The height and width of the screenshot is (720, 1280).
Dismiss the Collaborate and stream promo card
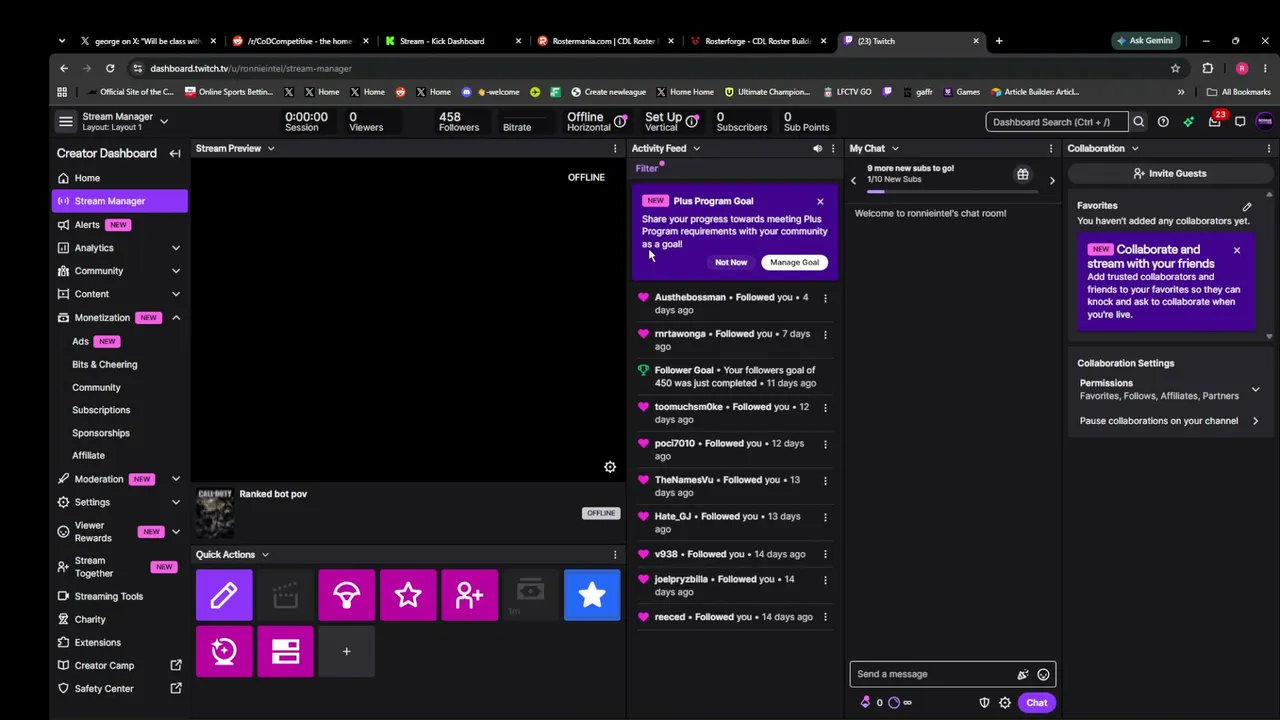pyautogui.click(x=1237, y=250)
